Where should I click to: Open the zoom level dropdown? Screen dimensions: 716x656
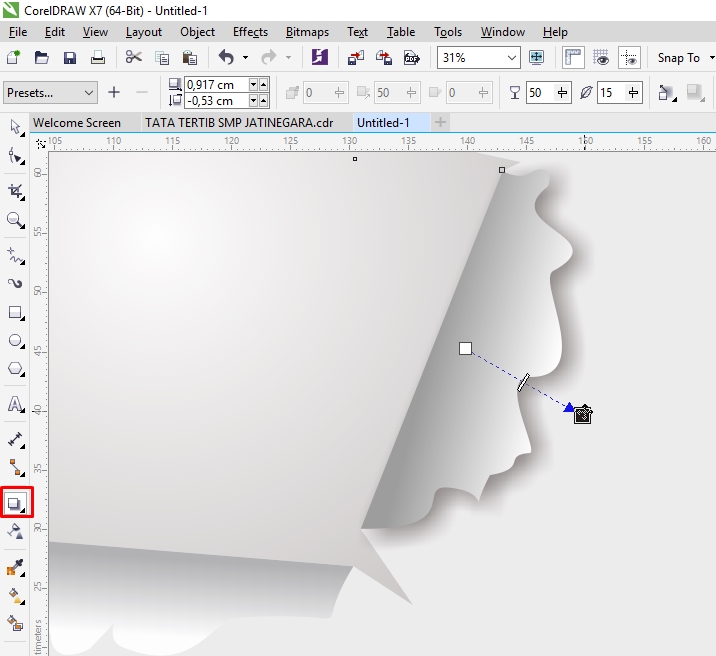pos(511,58)
